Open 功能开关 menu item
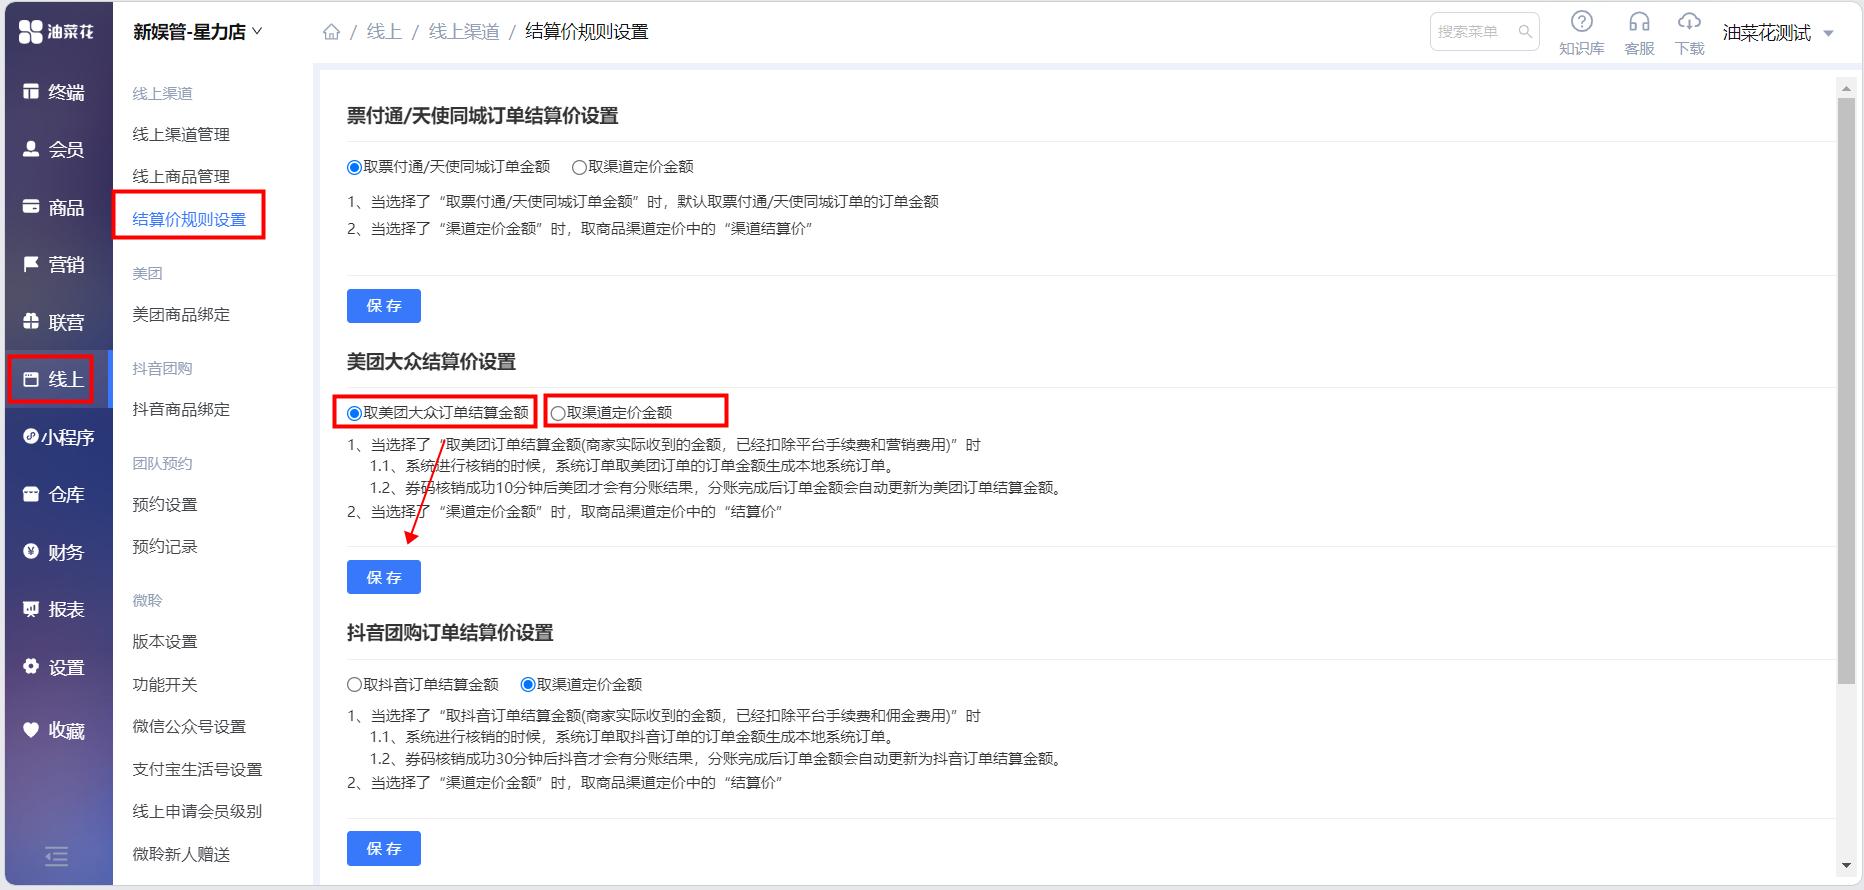This screenshot has width=1864, height=890. [165, 684]
